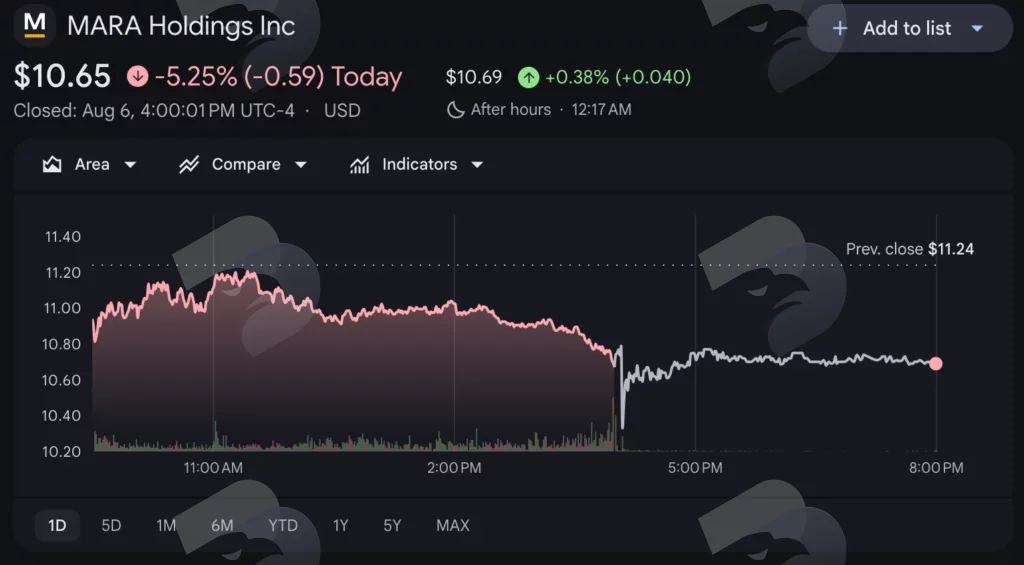This screenshot has width=1024, height=565.
Task: Click the pink endpoint dot on the chart
Action: coord(936,364)
